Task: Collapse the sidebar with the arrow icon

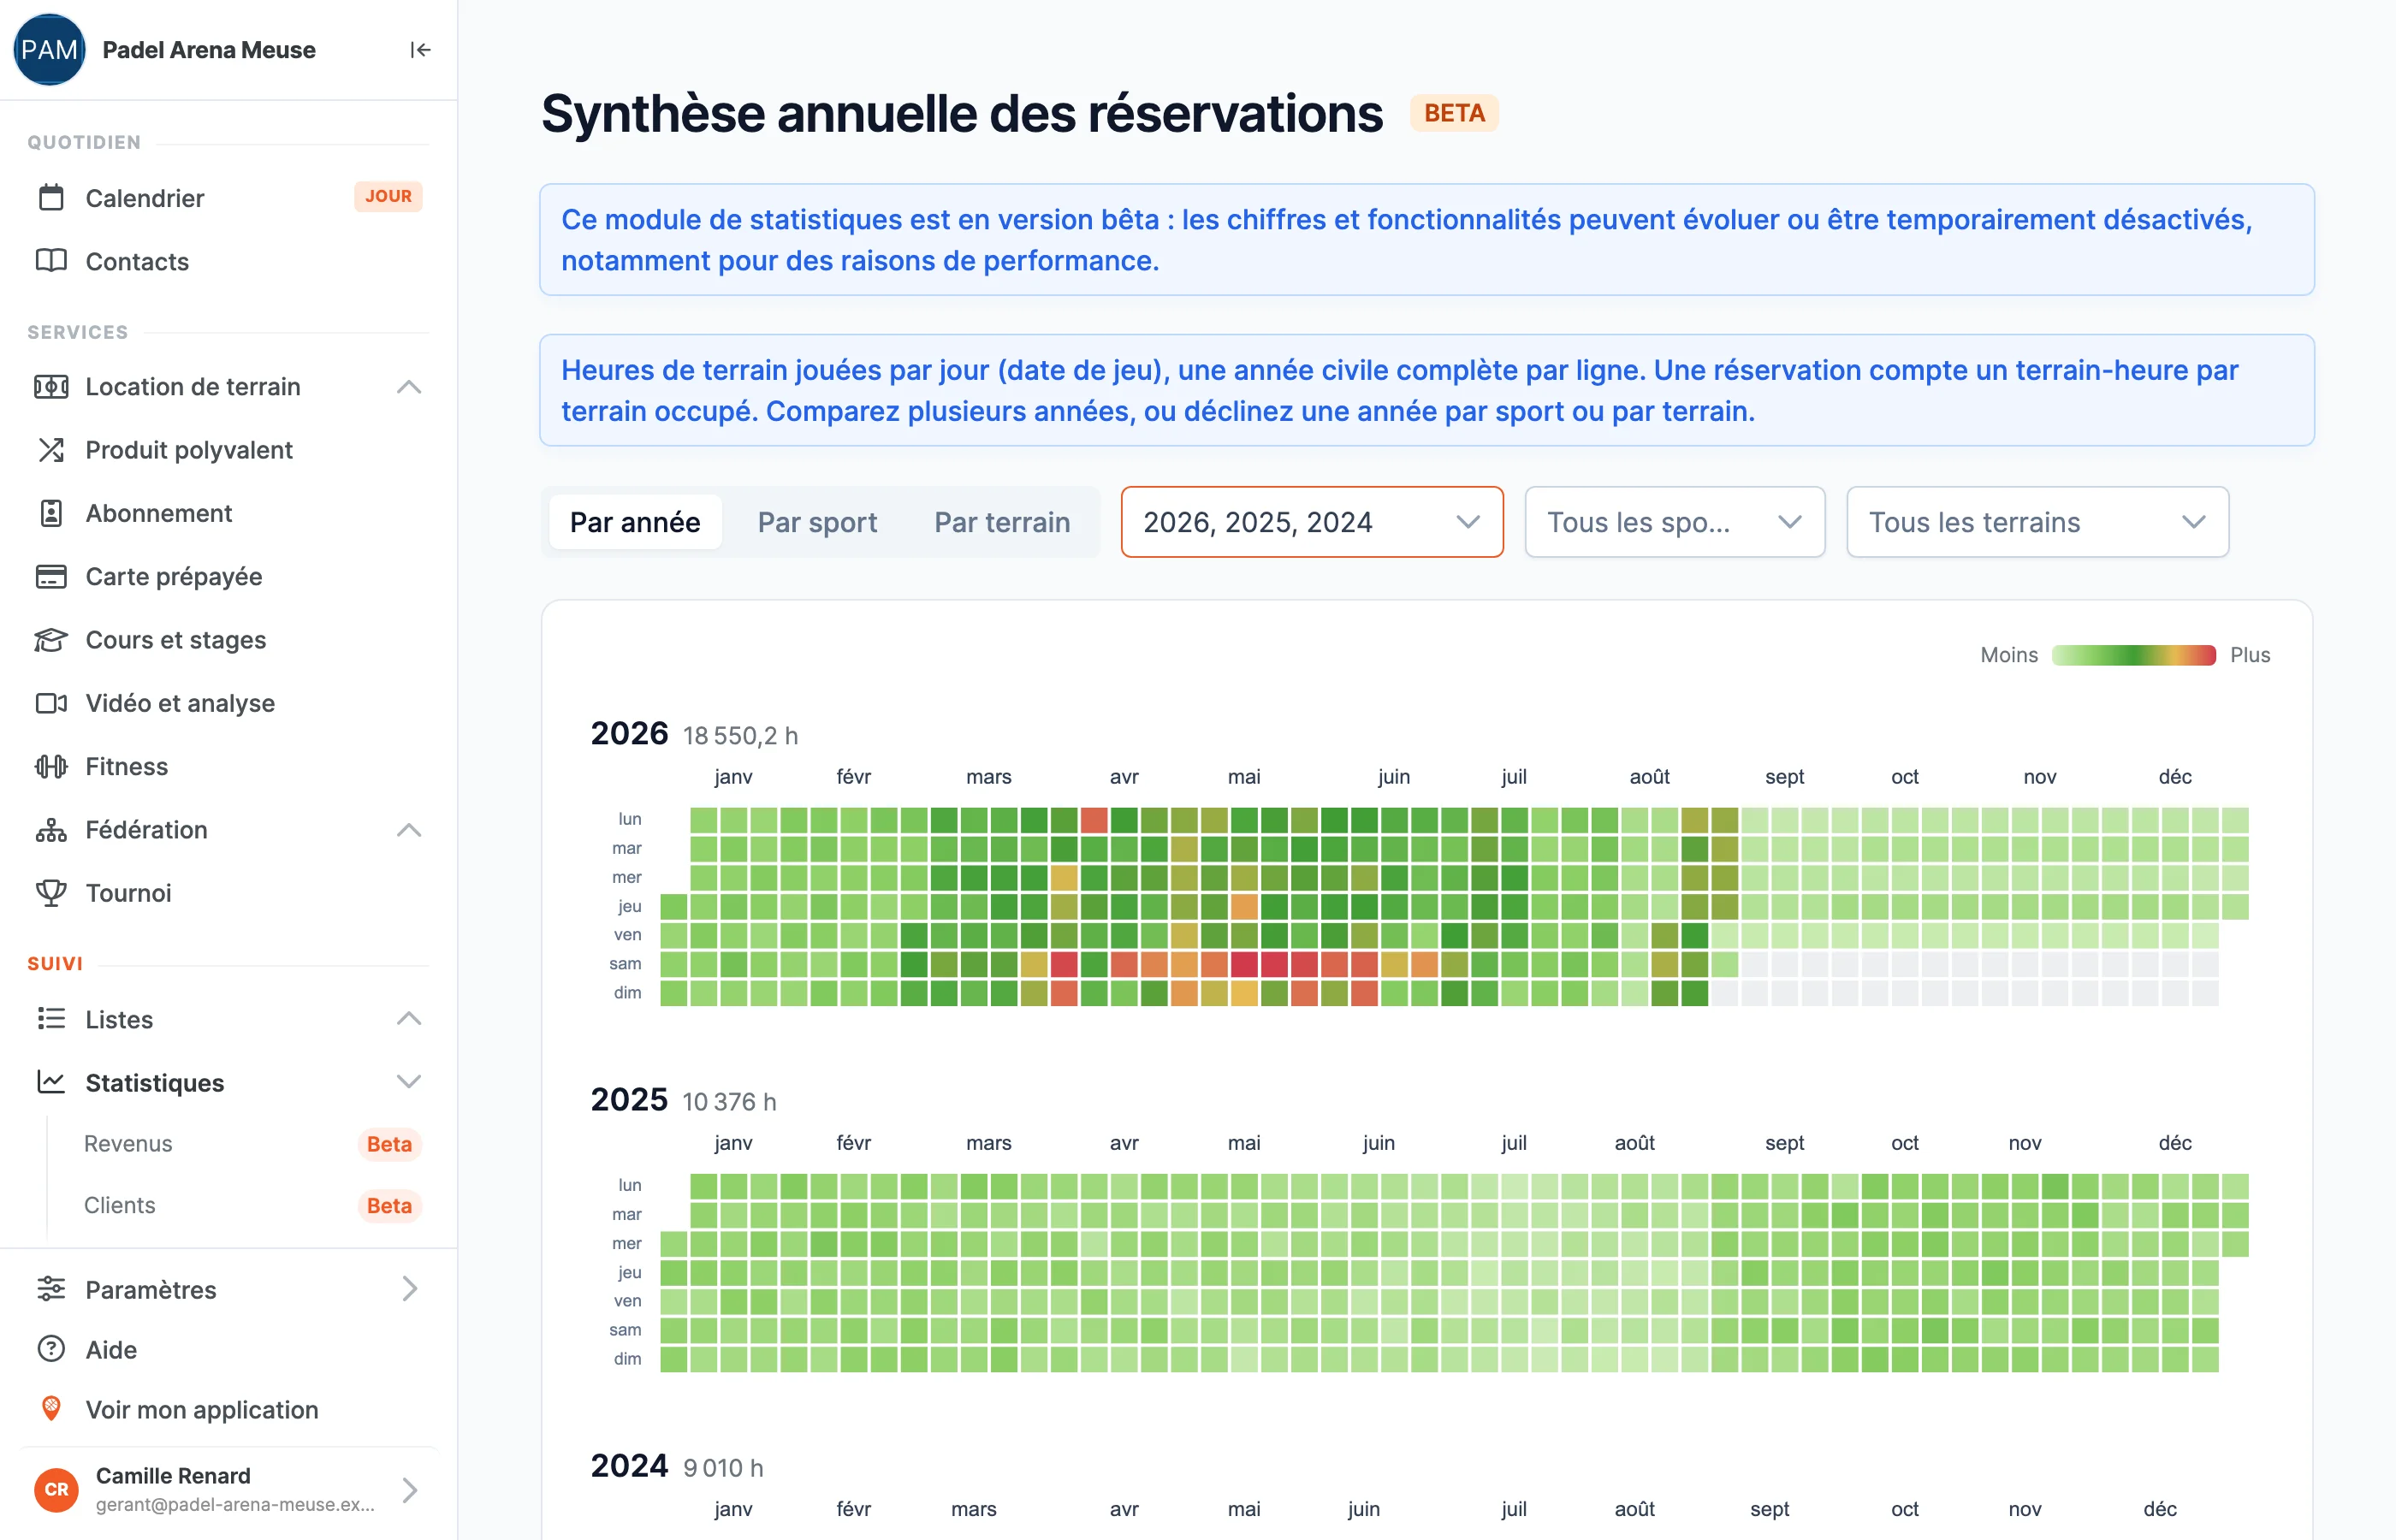Action: (420, 50)
